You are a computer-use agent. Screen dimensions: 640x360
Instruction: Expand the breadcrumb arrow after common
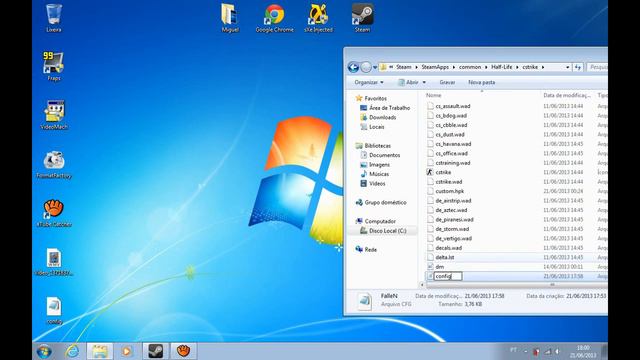coord(486,67)
